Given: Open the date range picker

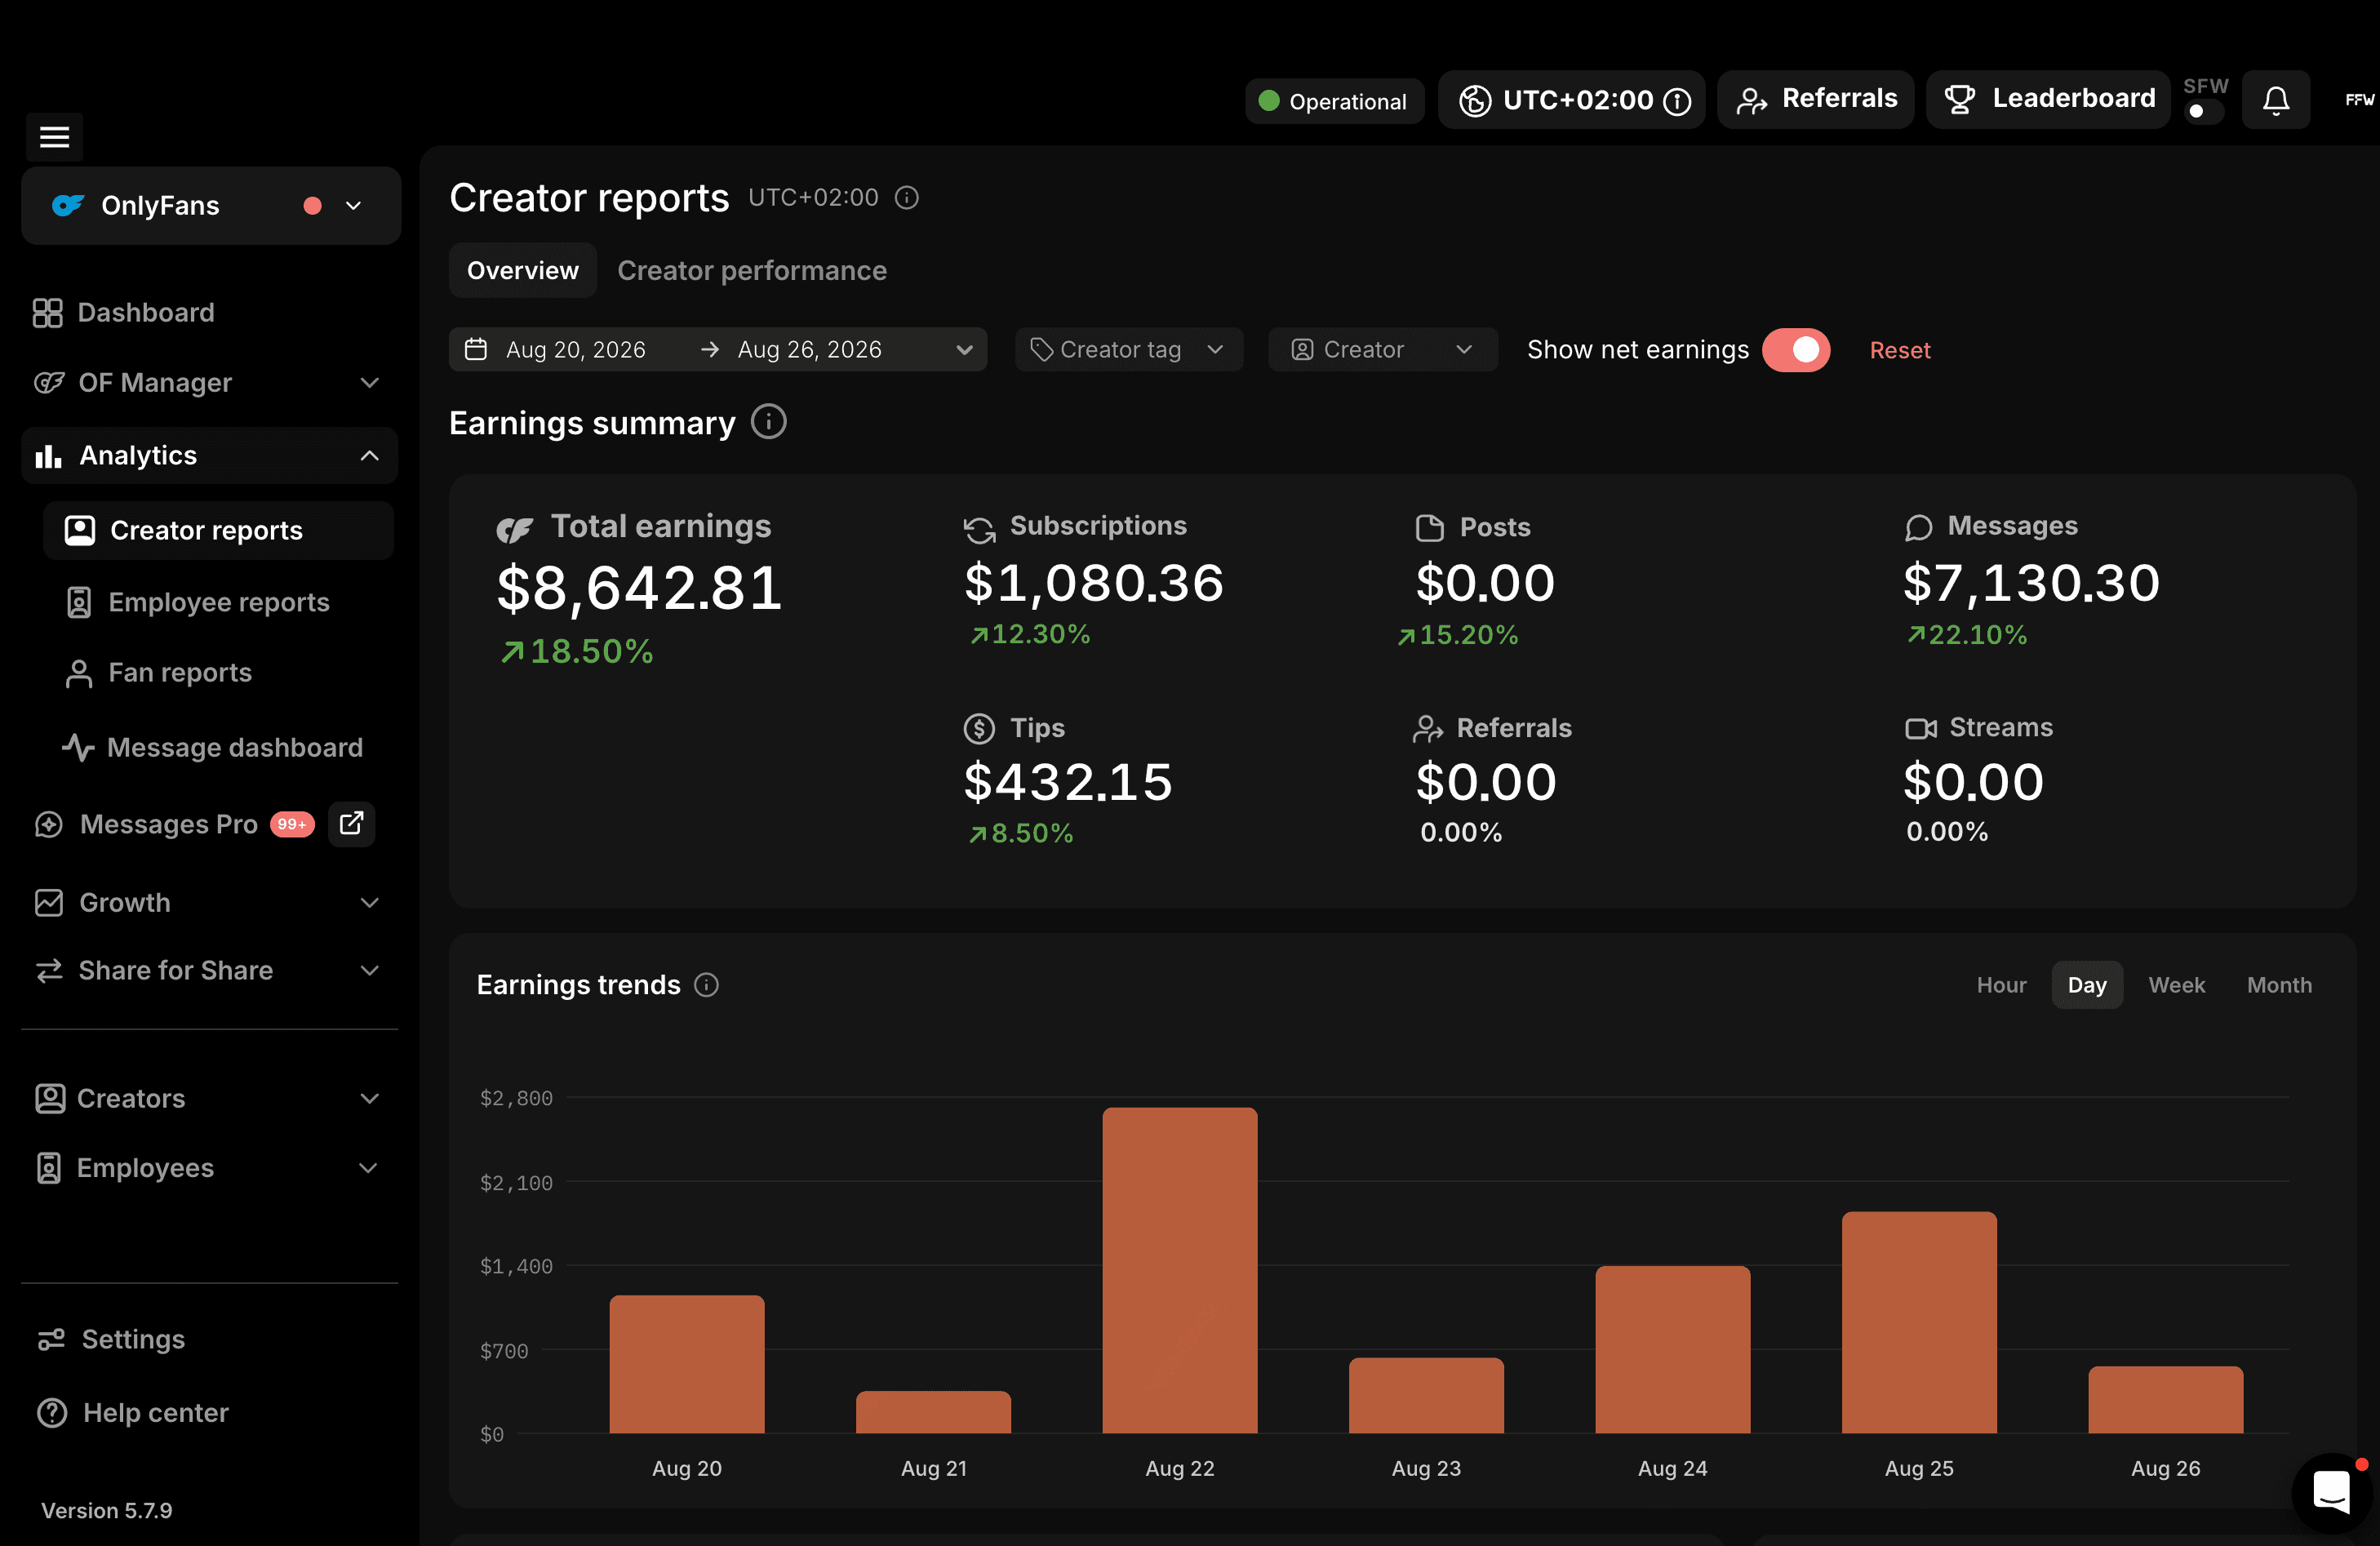Looking at the screenshot, I should pyautogui.click(x=718, y=349).
